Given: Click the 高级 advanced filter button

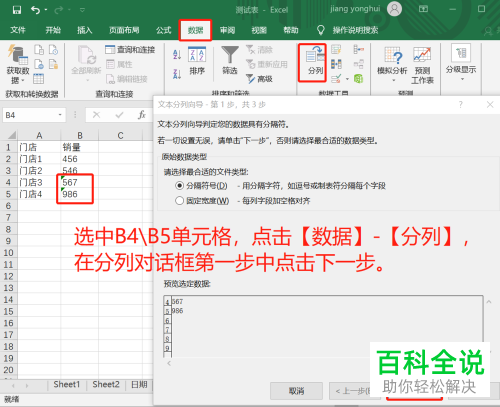Looking at the screenshot, I should tap(259, 79).
